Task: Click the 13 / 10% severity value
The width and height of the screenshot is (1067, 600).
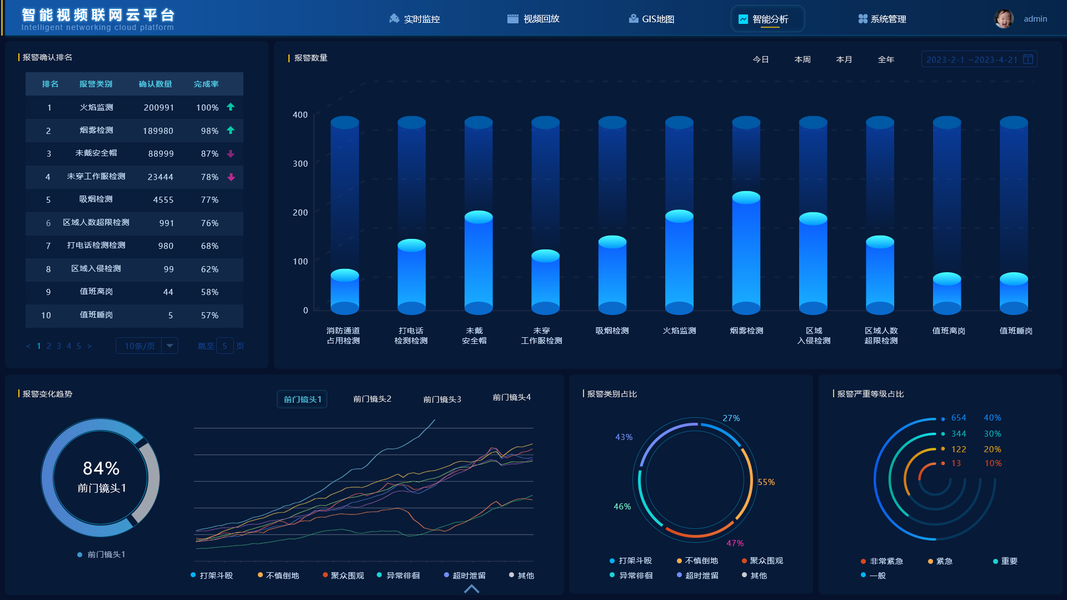Action: (975, 463)
